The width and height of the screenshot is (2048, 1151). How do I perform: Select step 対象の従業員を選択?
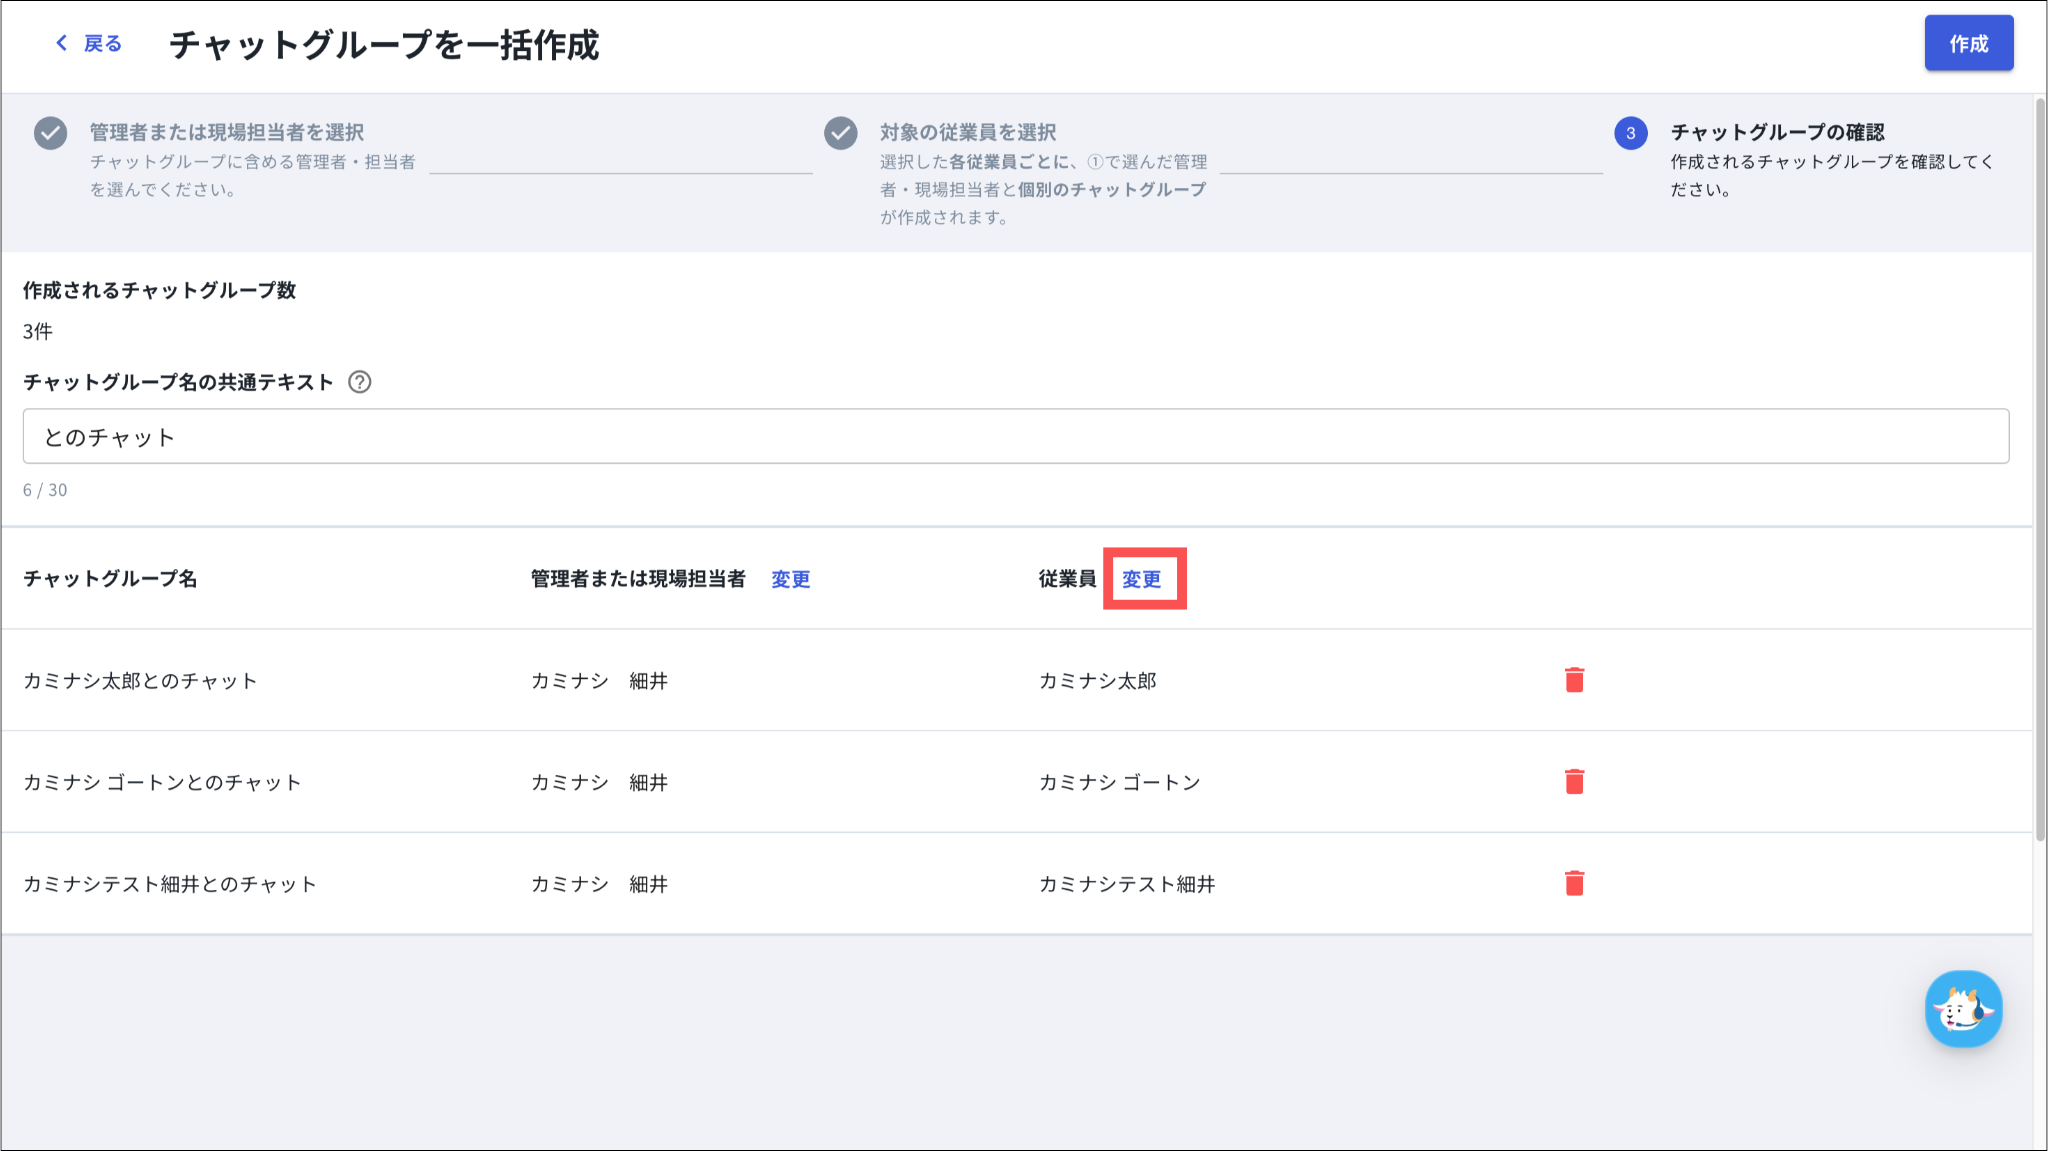tap(968, 132)
